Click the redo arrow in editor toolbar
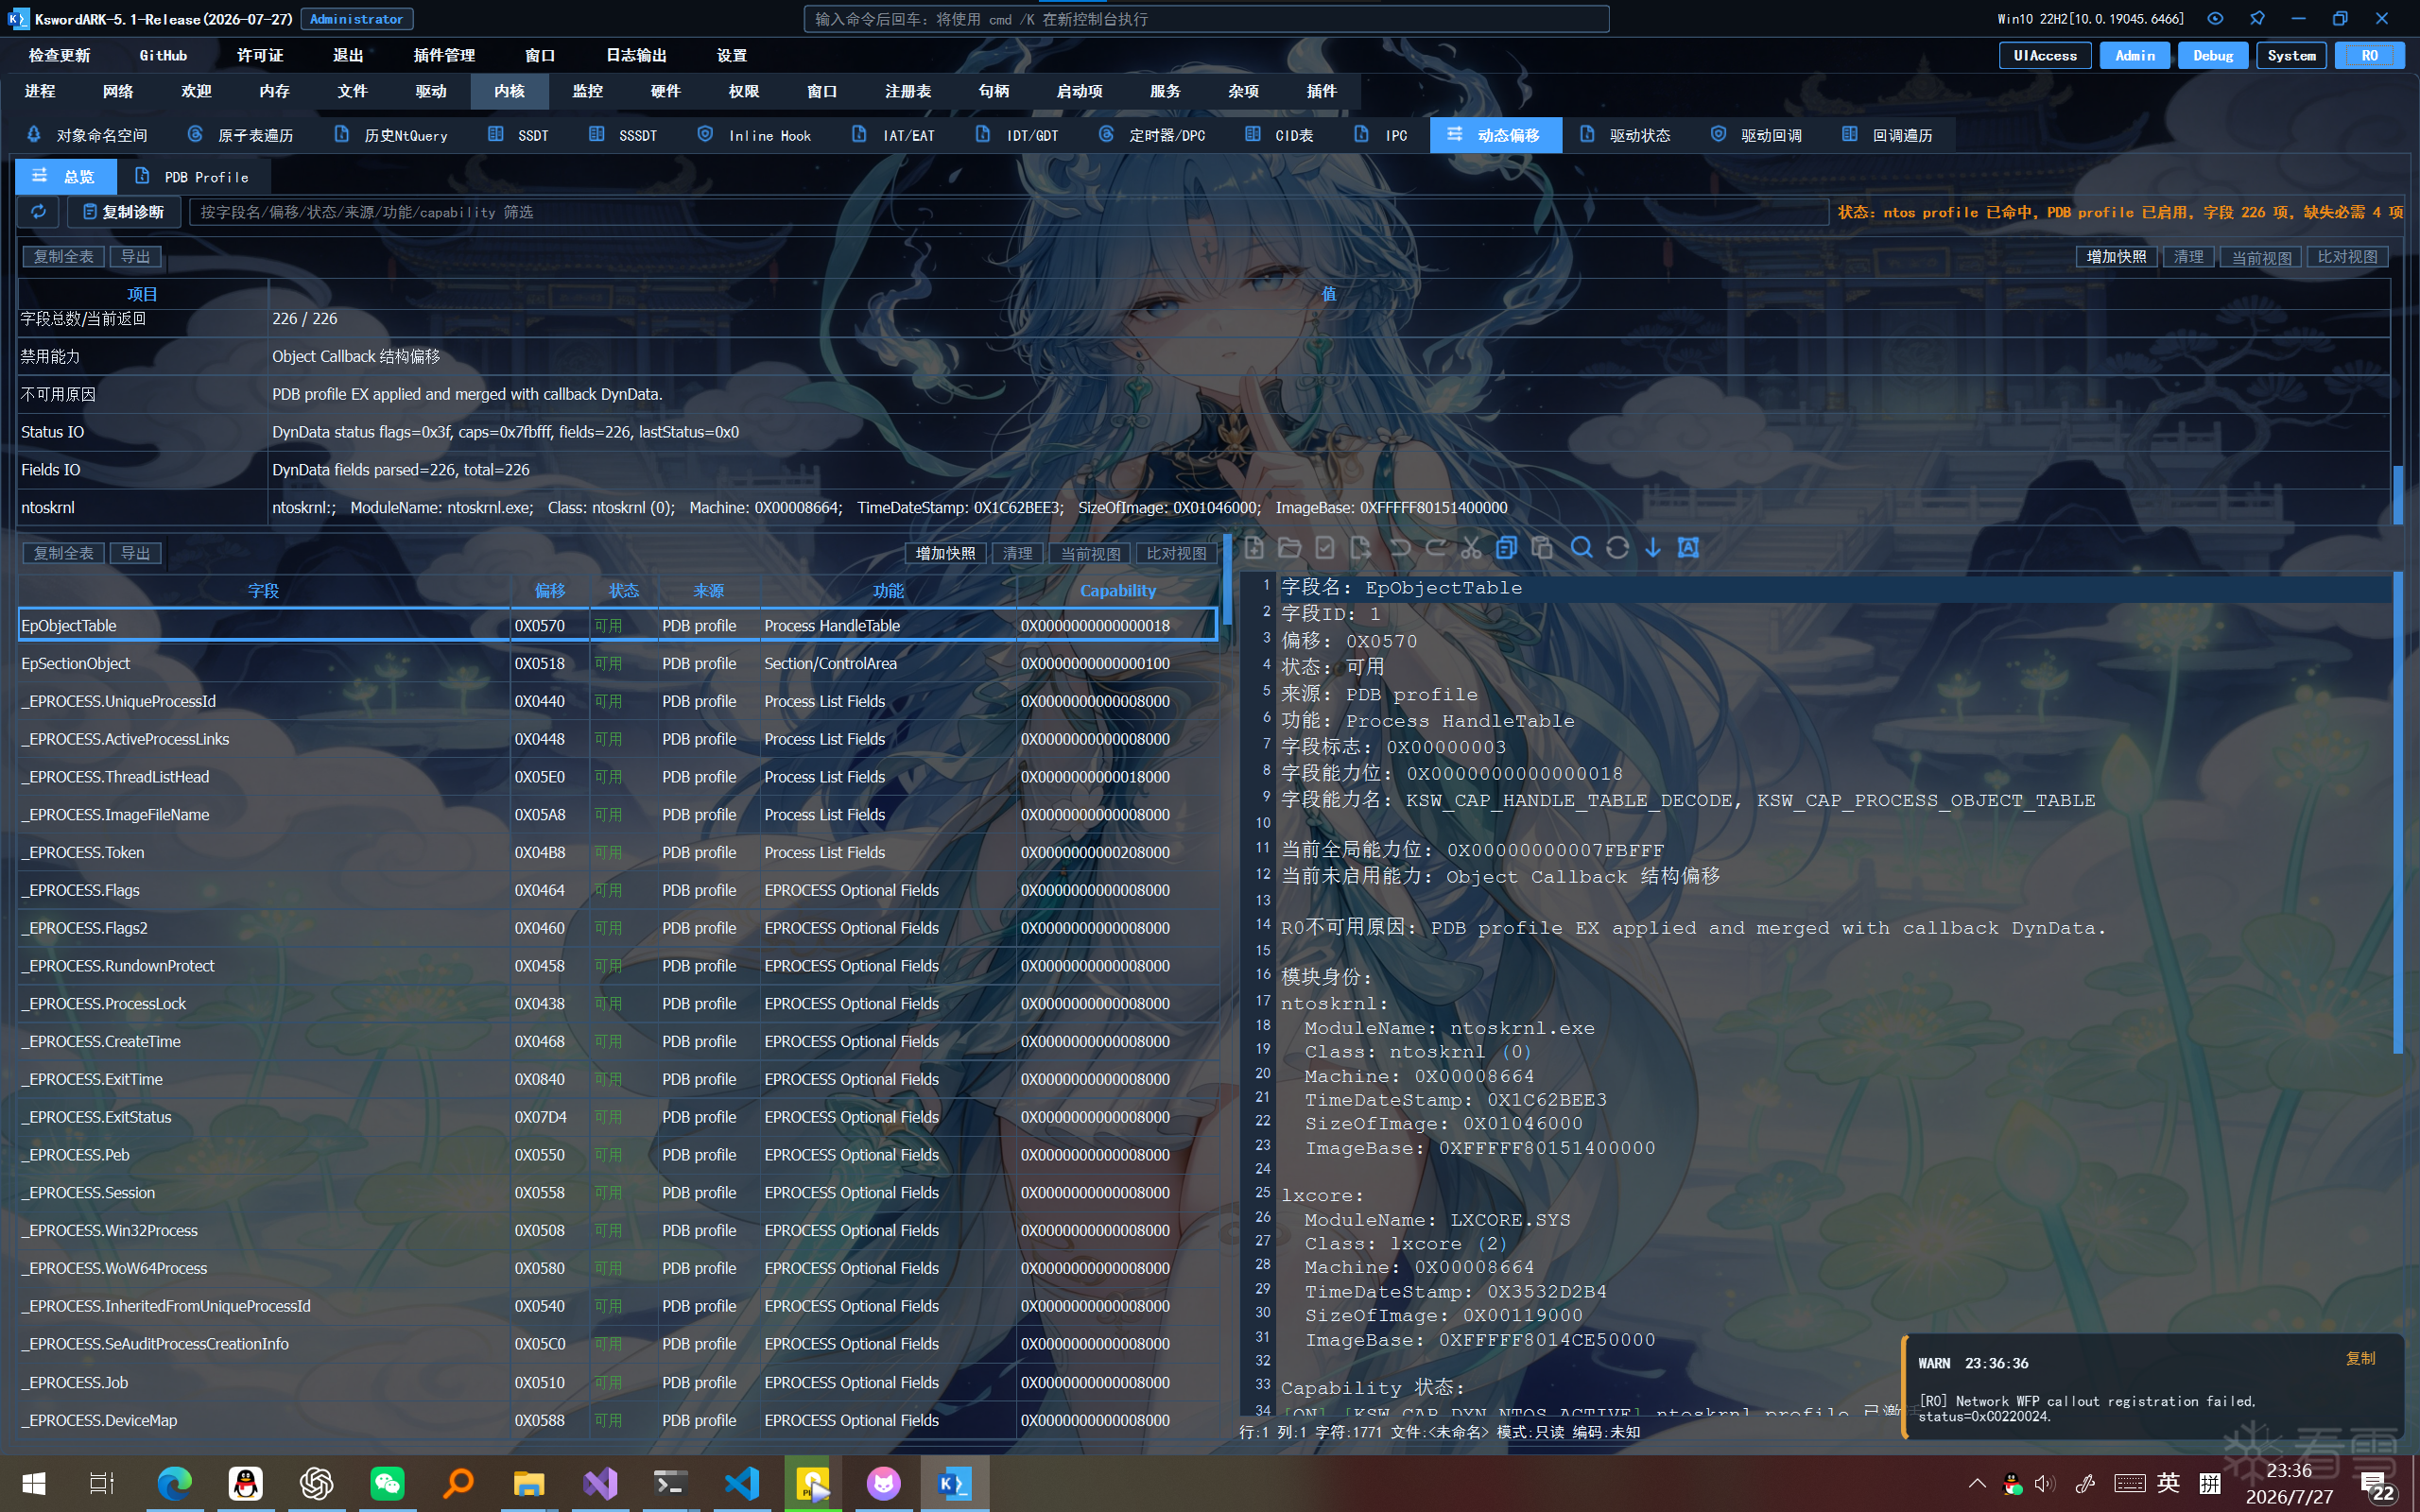The height and width of the screenshot is (1512, 2420). [1435, 547]
